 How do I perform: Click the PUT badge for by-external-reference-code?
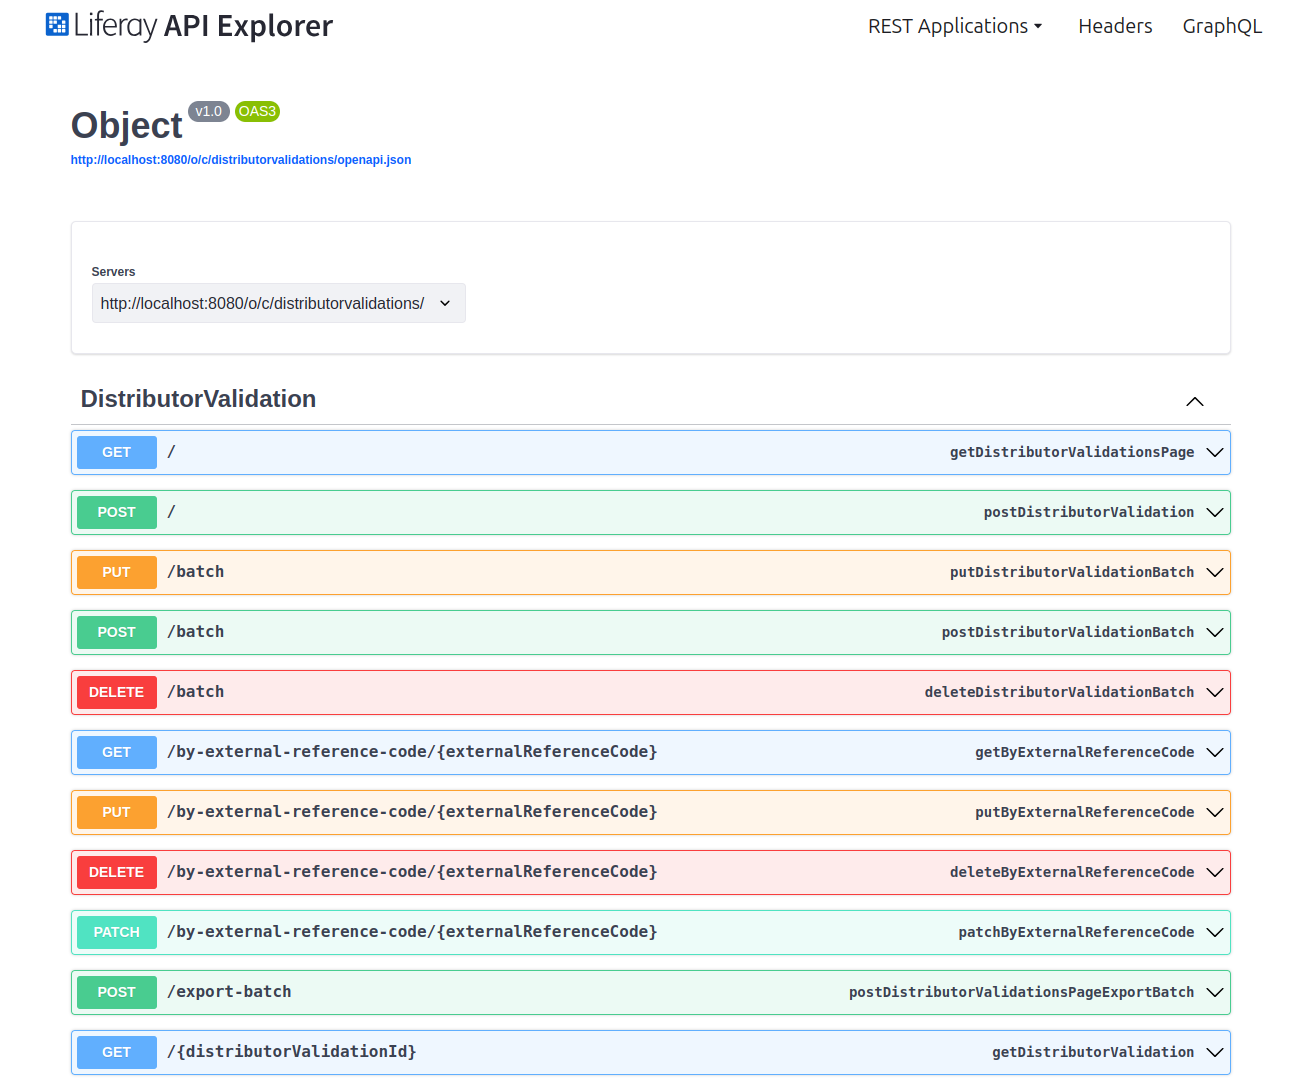click(116, 812)
